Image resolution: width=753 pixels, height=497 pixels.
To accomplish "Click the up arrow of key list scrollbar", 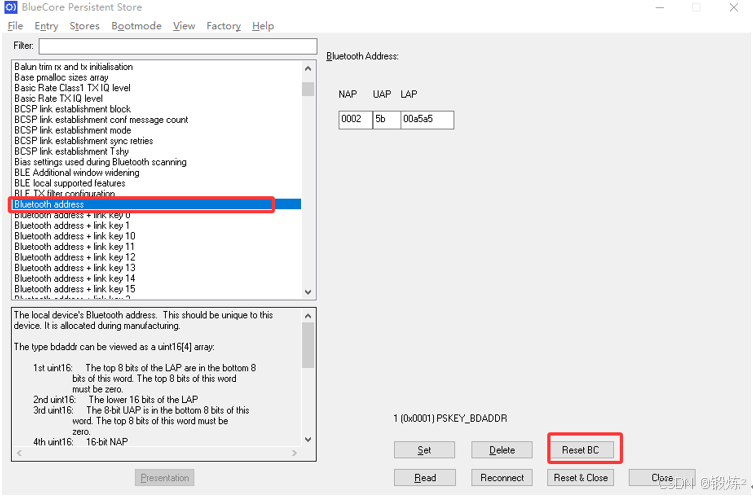I will pyautogui.click(x=308, y=69).
